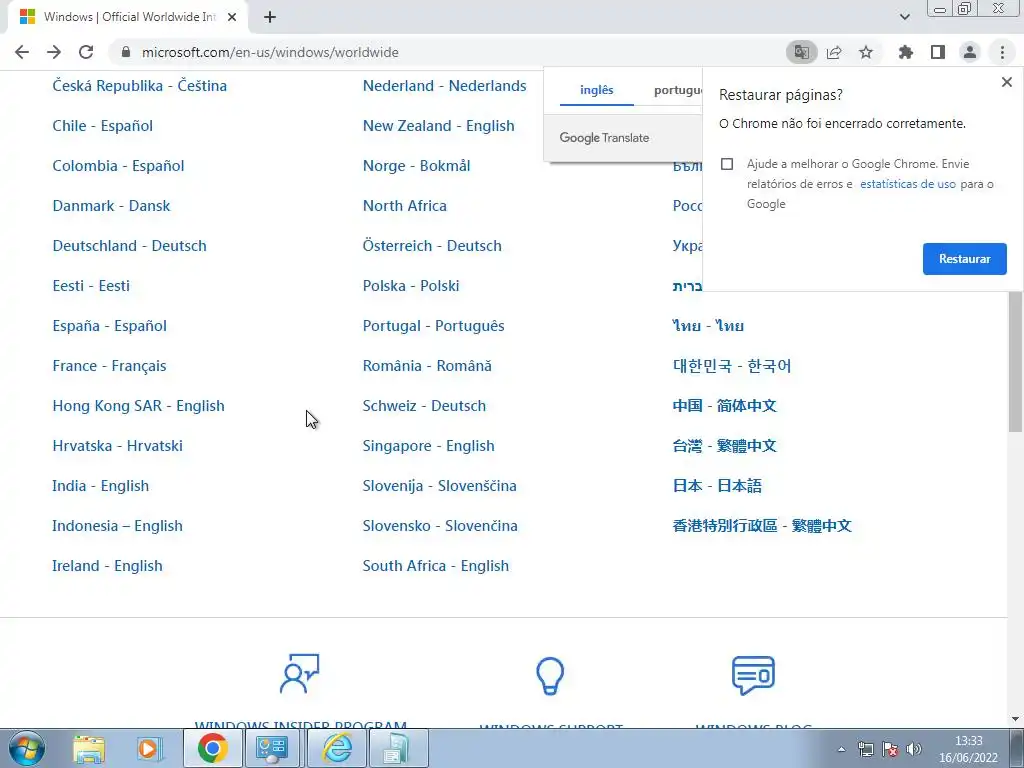Click the Windows Blog icon
Screen dimensions: 1024x768
coord(753,675)
